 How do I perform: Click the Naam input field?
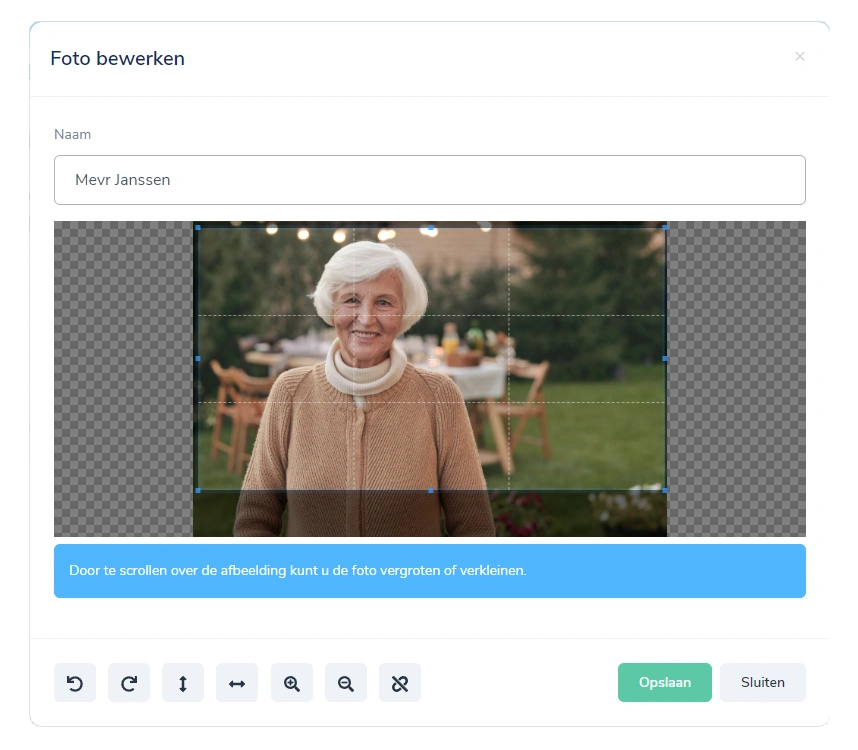(x=429, y=180)
